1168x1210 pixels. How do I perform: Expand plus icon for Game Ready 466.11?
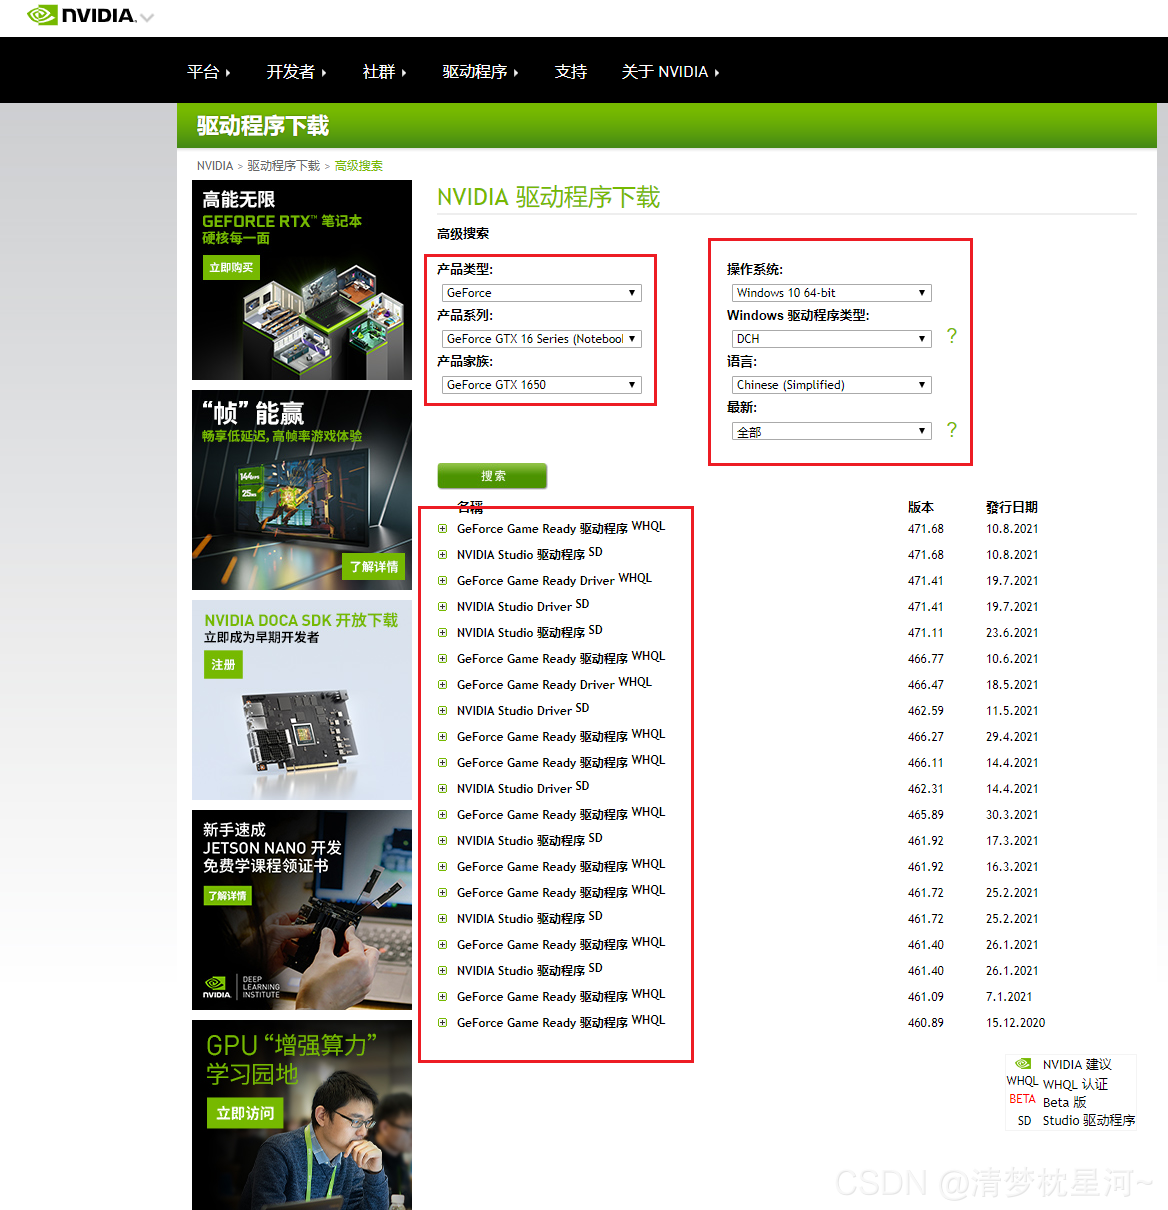point(442,763)
